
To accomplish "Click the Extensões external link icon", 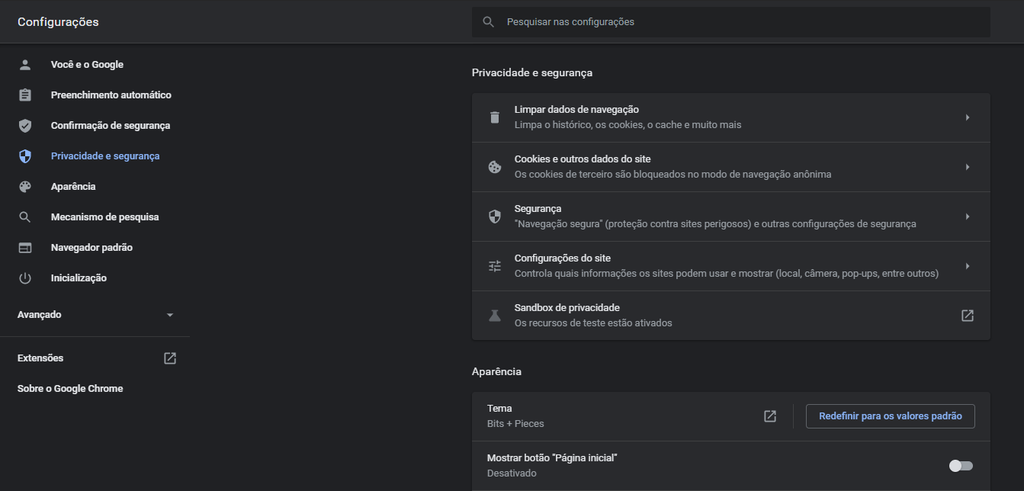I will tap(170, 358).
